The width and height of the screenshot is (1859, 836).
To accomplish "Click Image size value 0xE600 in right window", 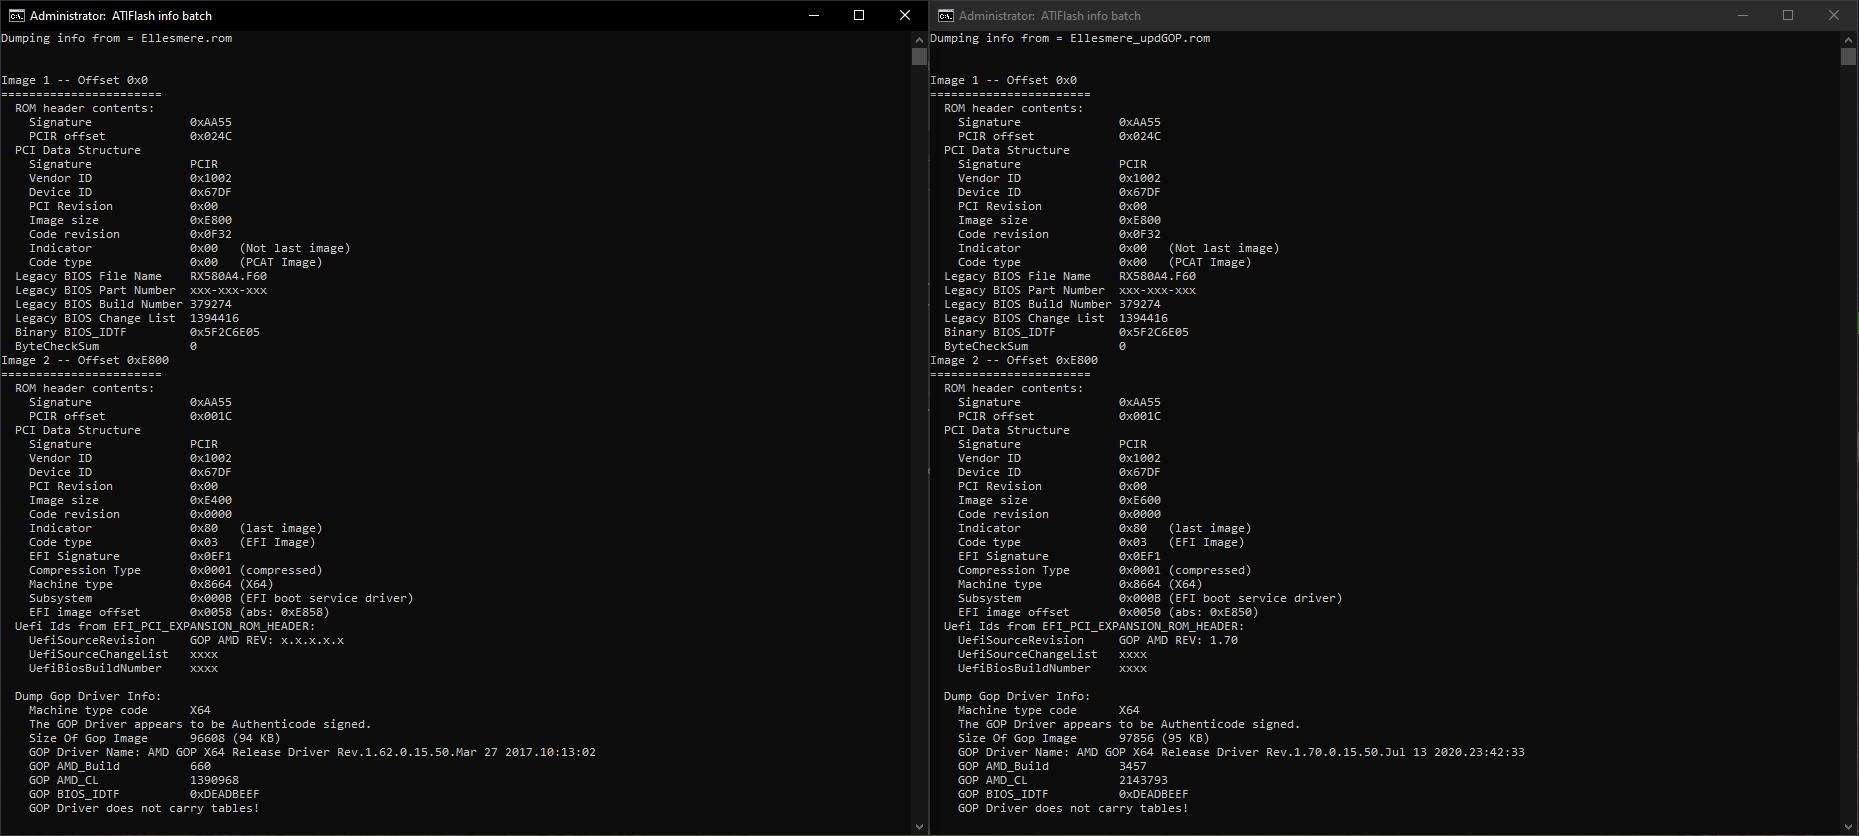I will coord(1140,500).
